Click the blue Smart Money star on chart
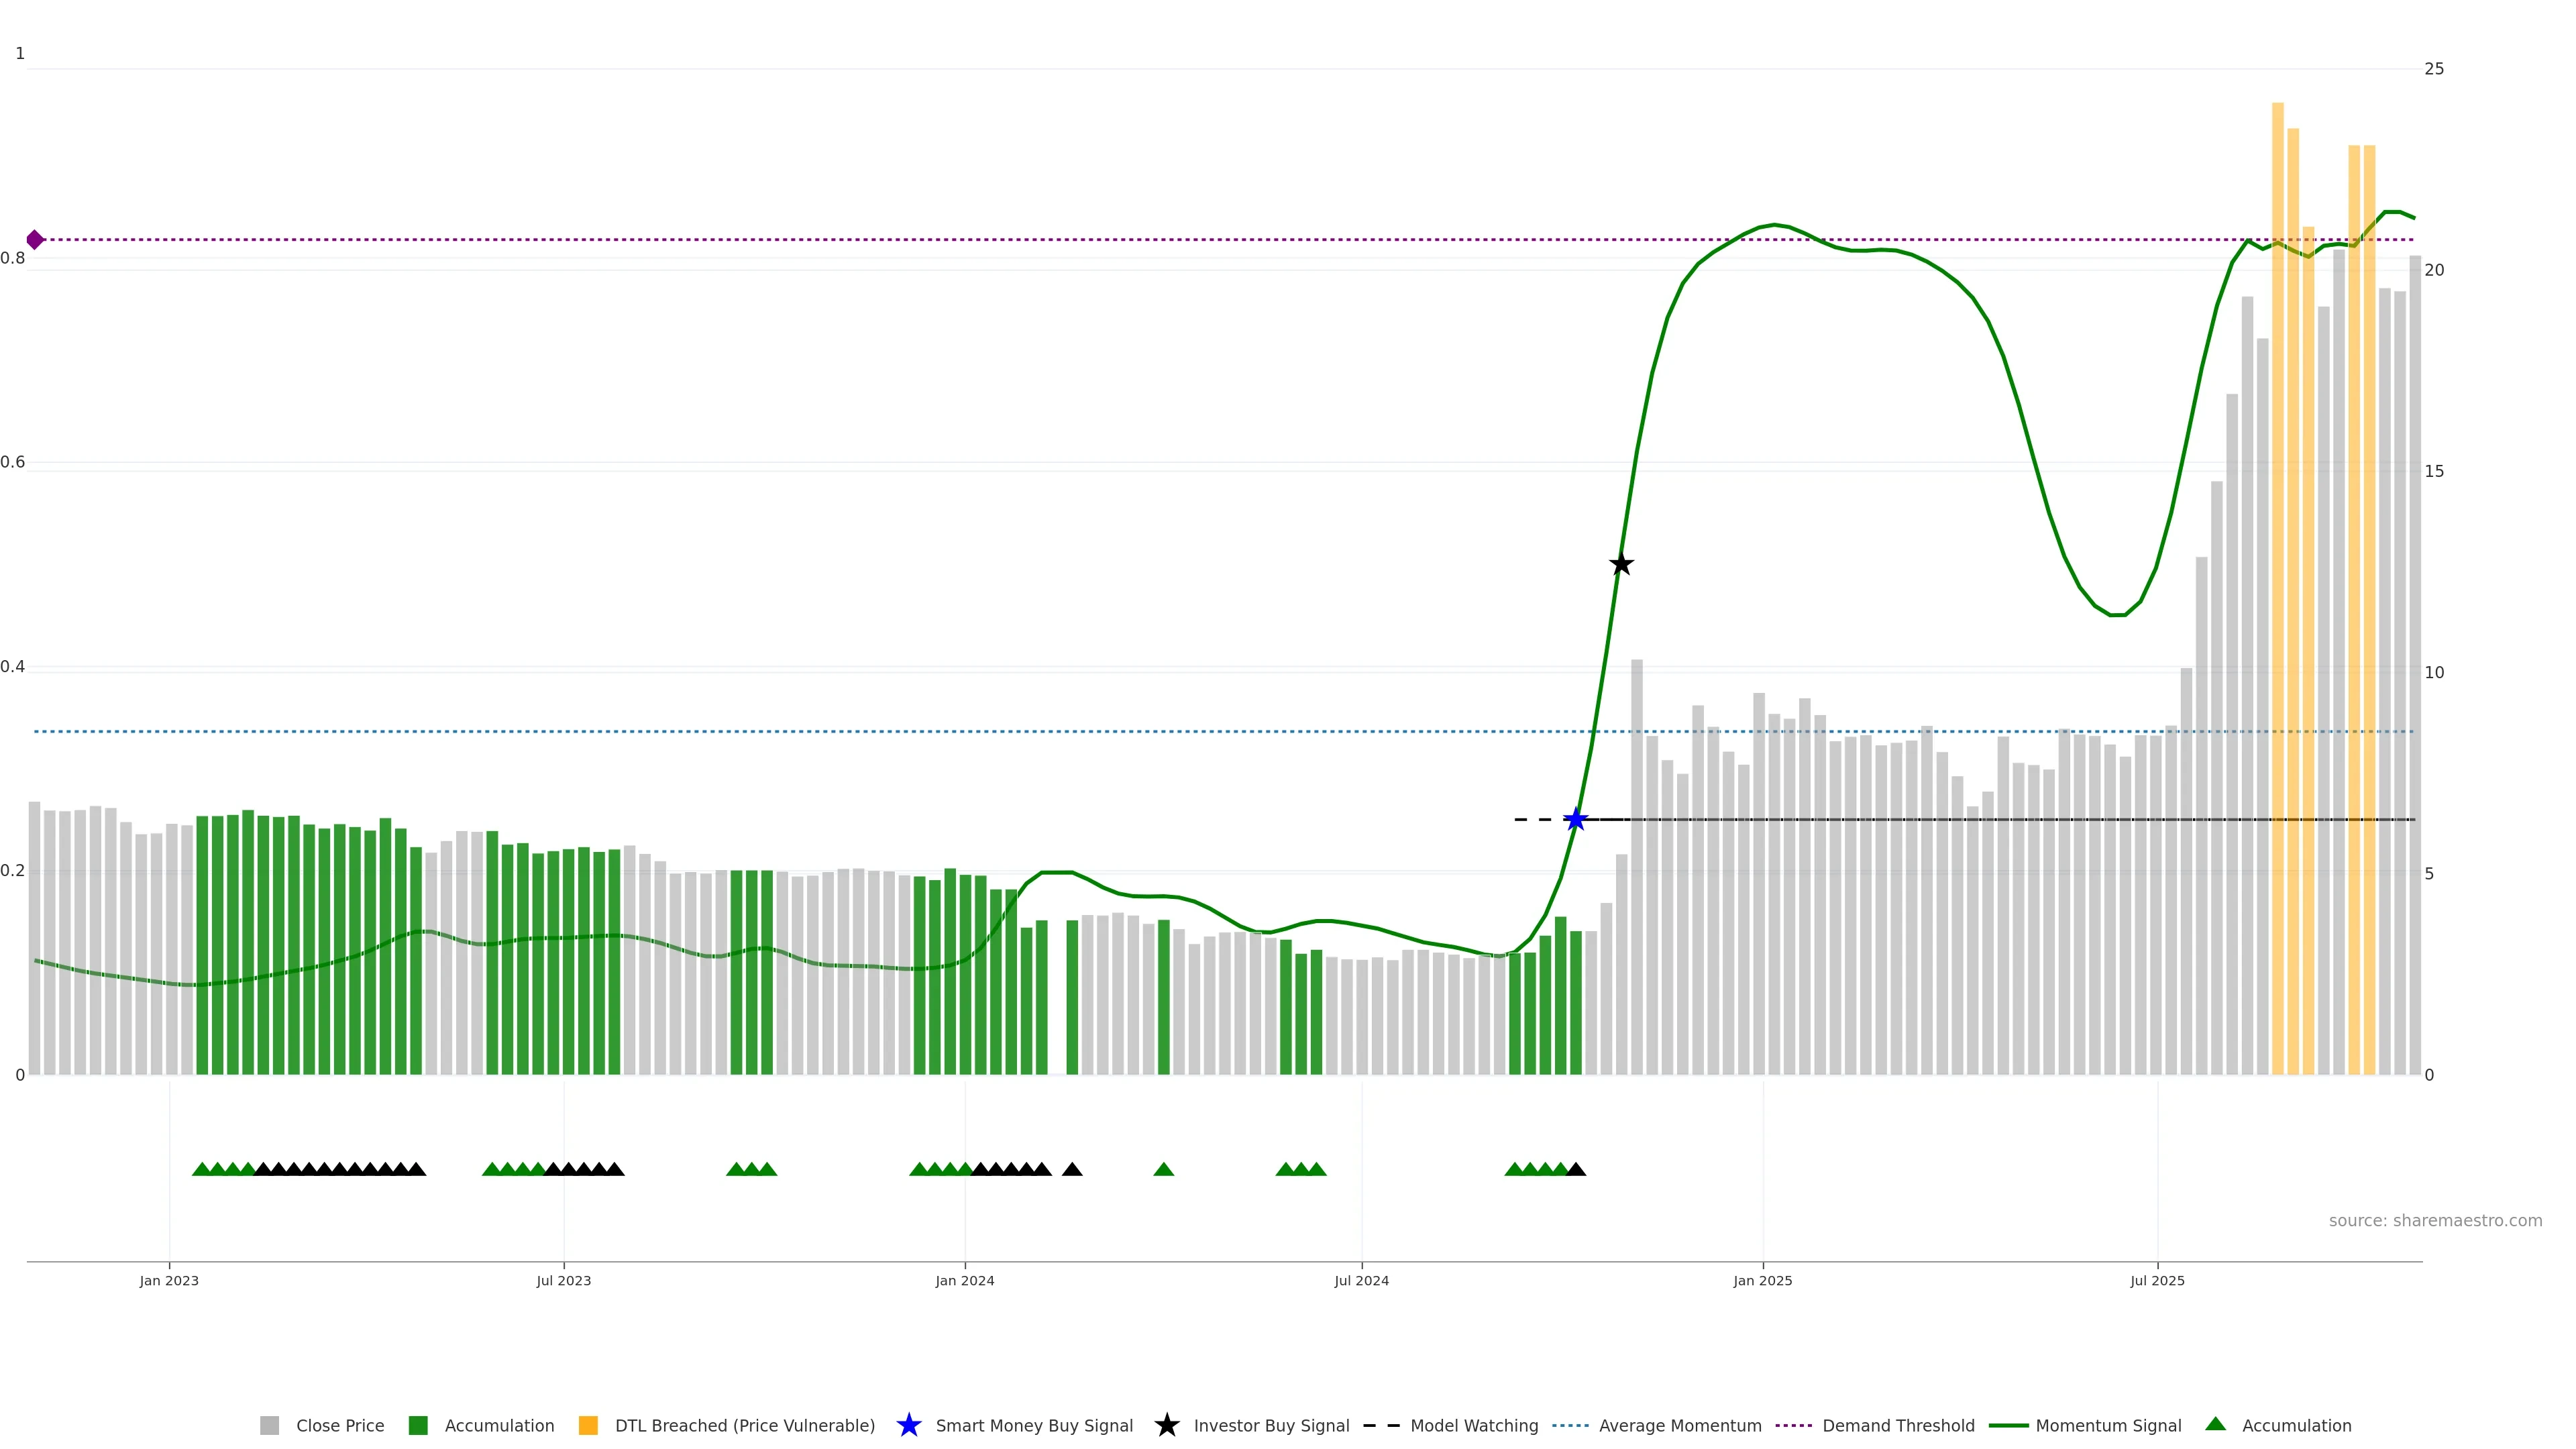 [1575, 820]
